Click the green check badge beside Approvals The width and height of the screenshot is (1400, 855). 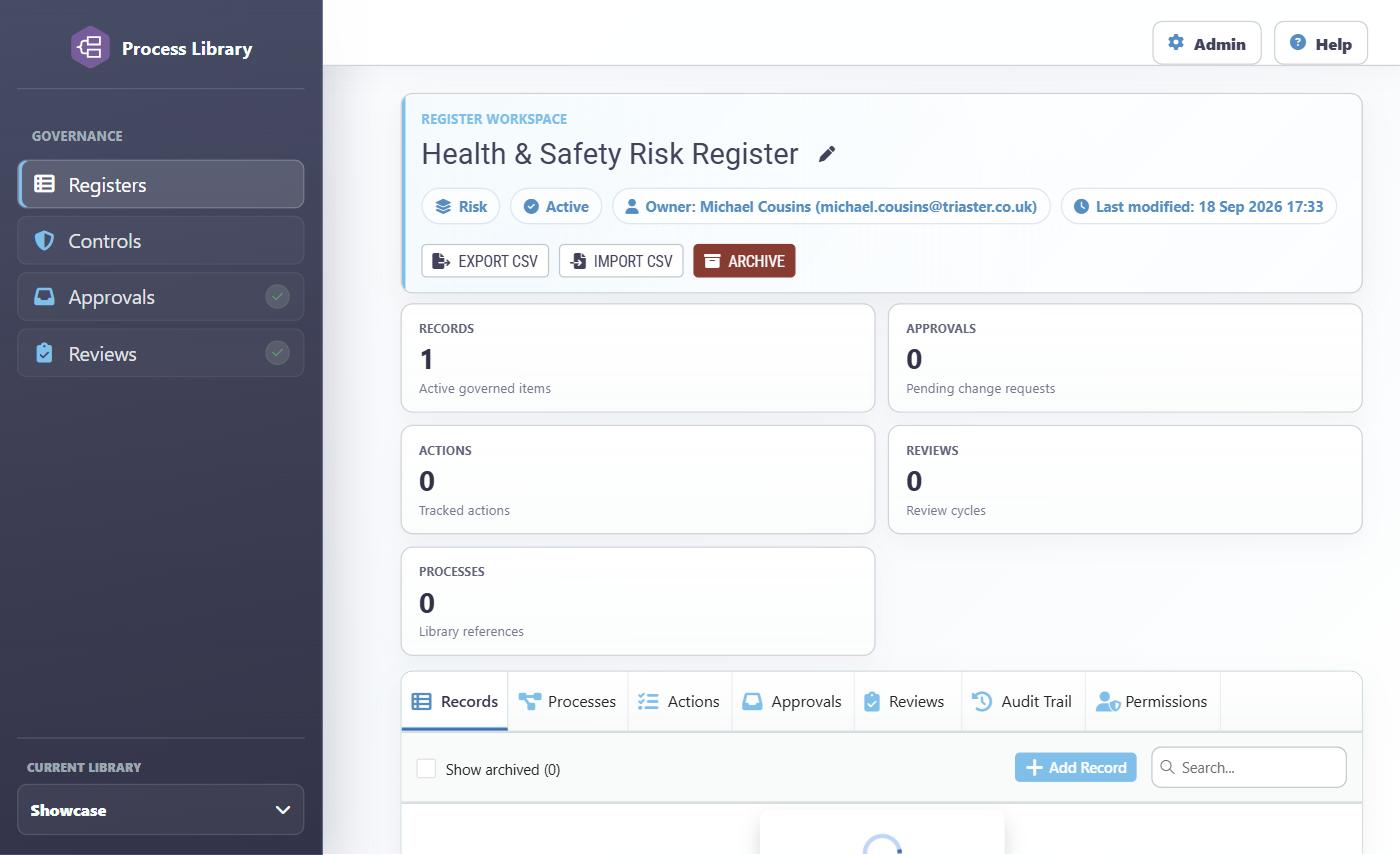(x=278, y=296)
